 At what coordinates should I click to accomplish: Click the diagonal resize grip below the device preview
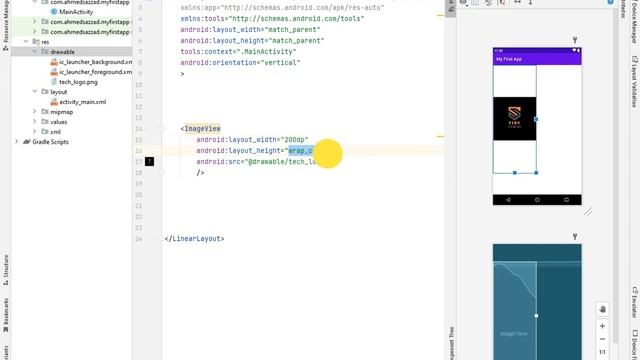[x=588, y=211]
